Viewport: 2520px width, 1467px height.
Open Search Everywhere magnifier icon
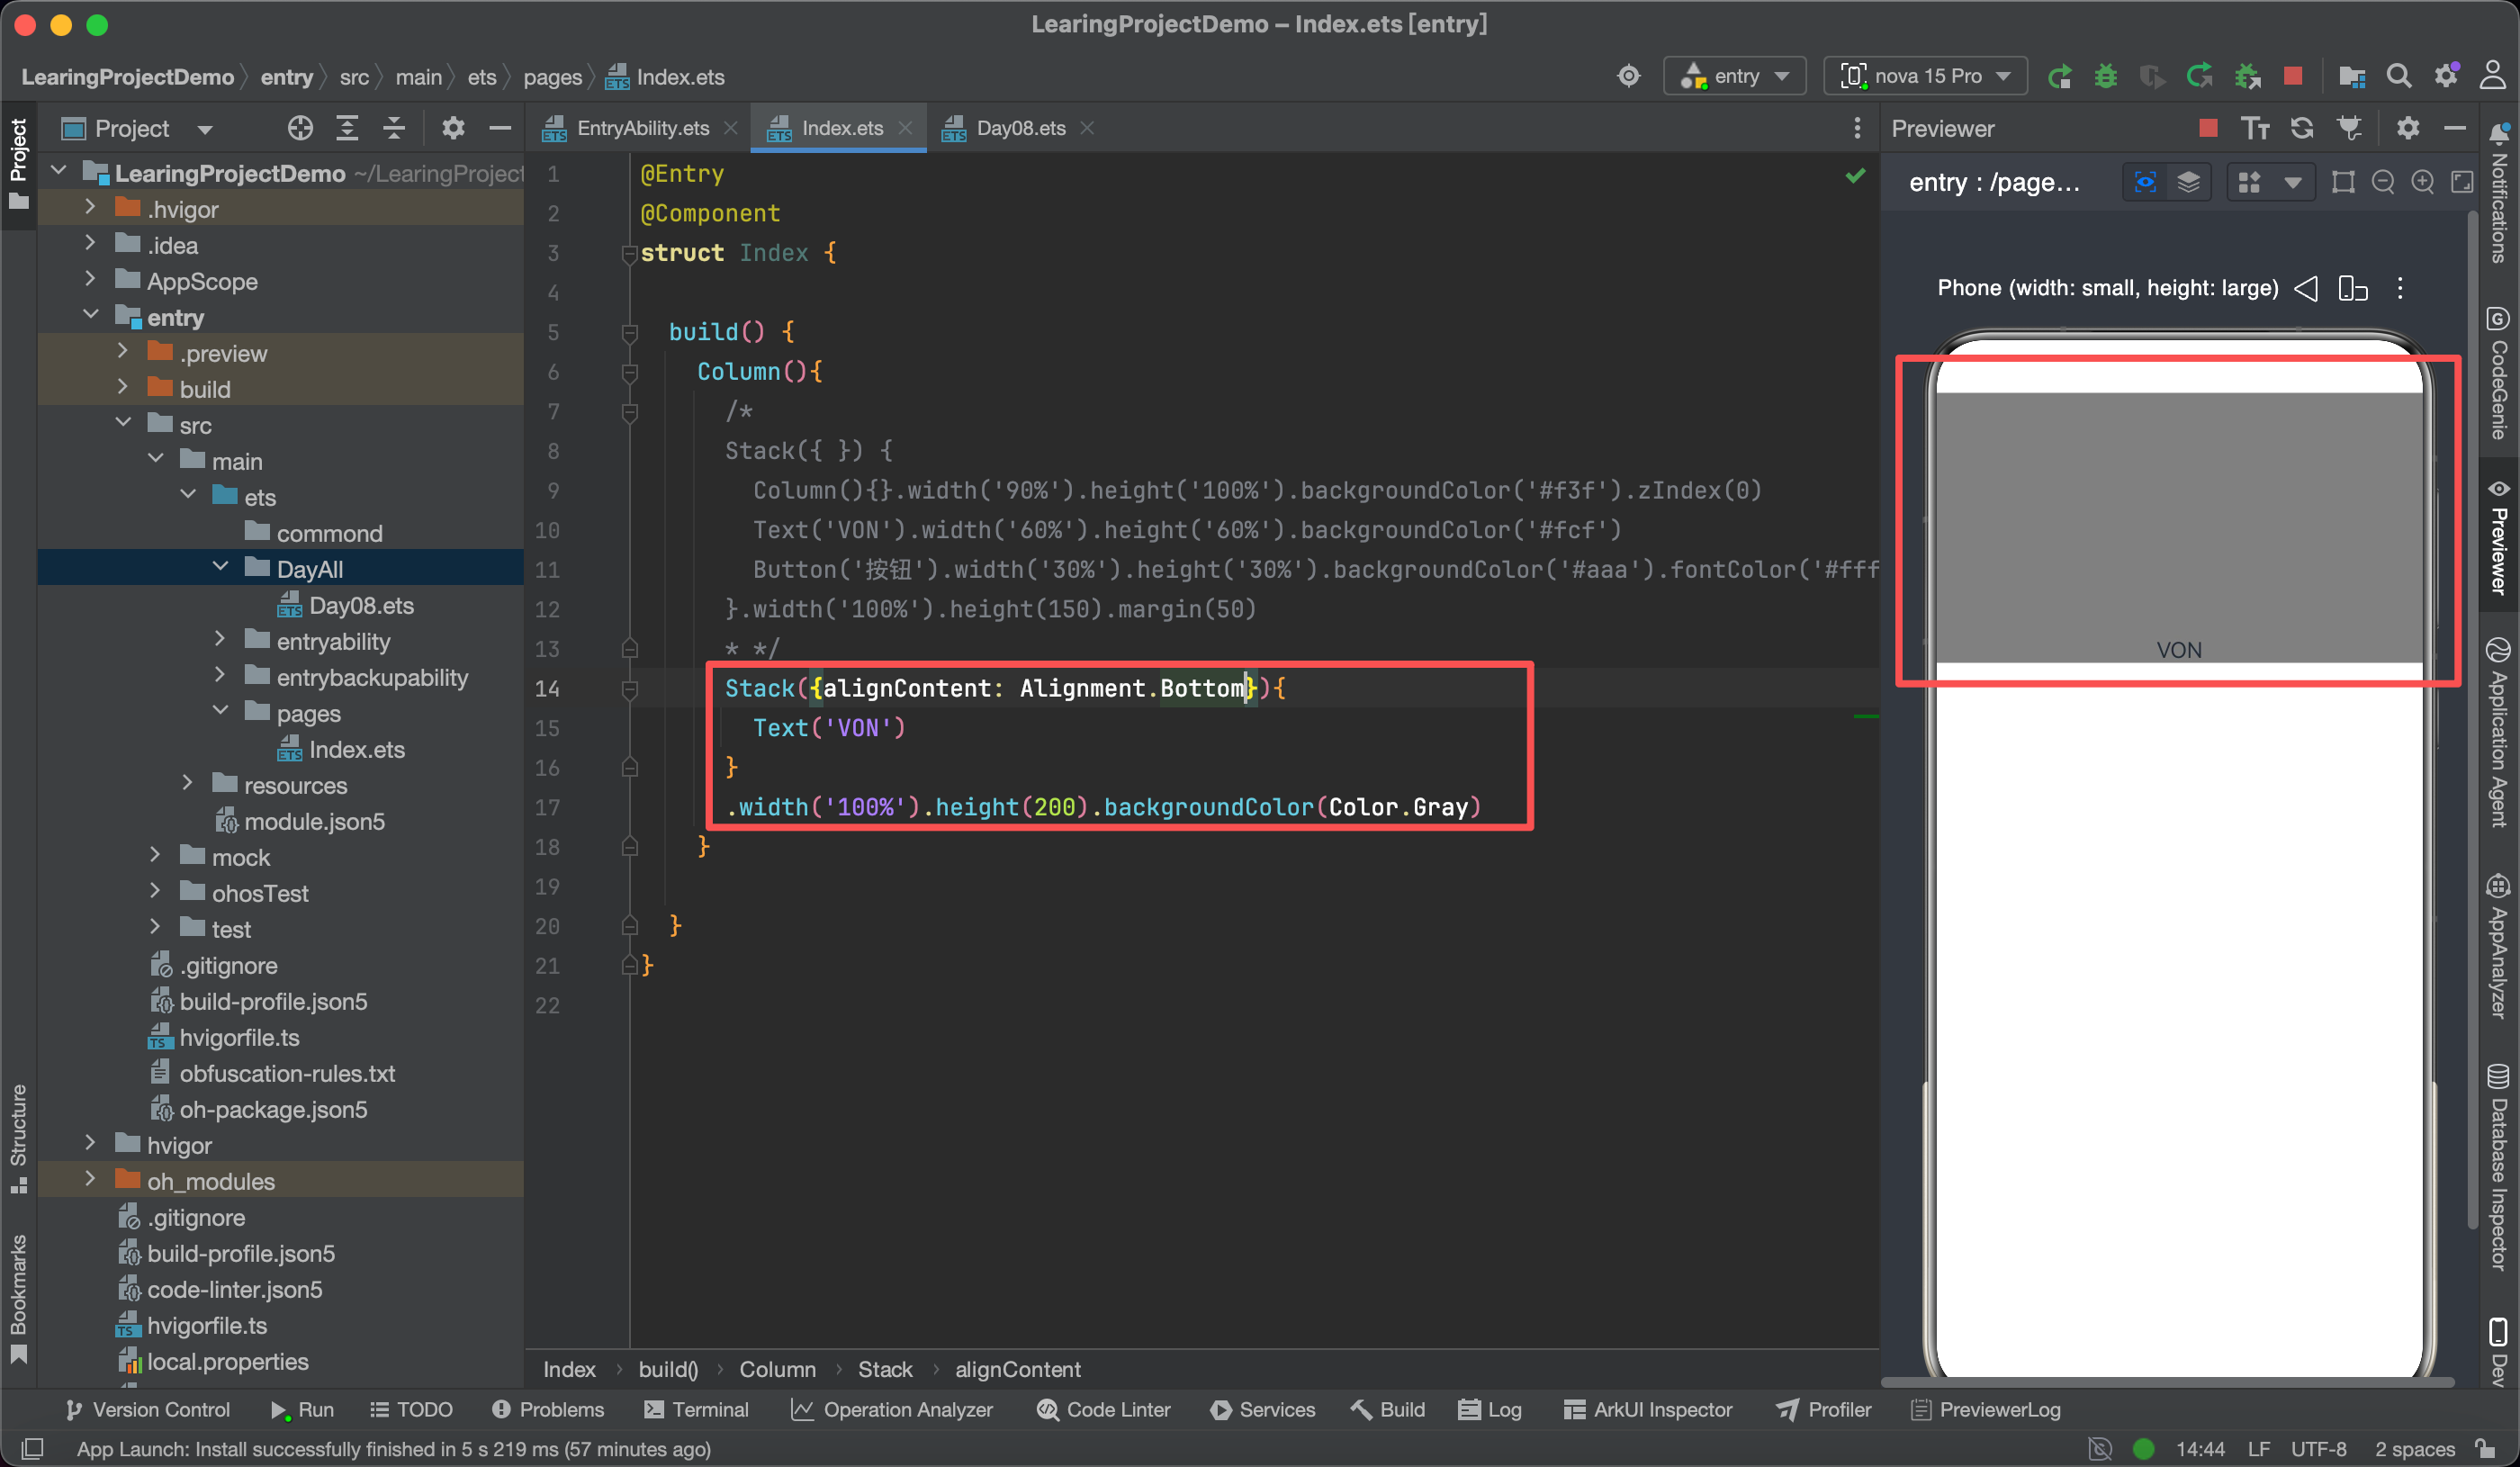tap(2398, 77)
